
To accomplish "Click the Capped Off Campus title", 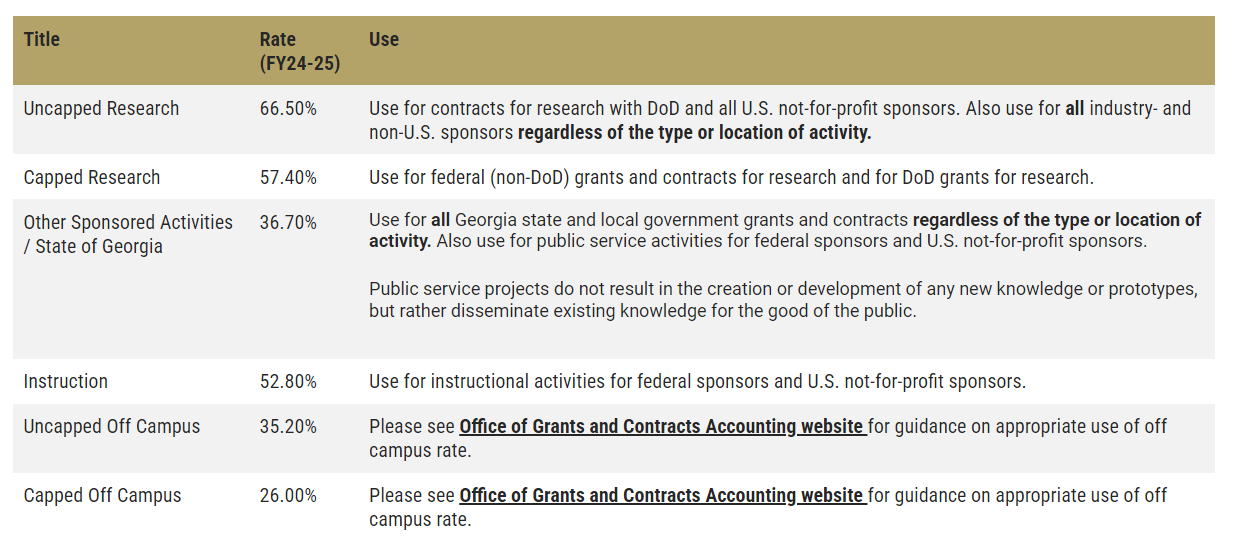I will click(x=102, y=496).
